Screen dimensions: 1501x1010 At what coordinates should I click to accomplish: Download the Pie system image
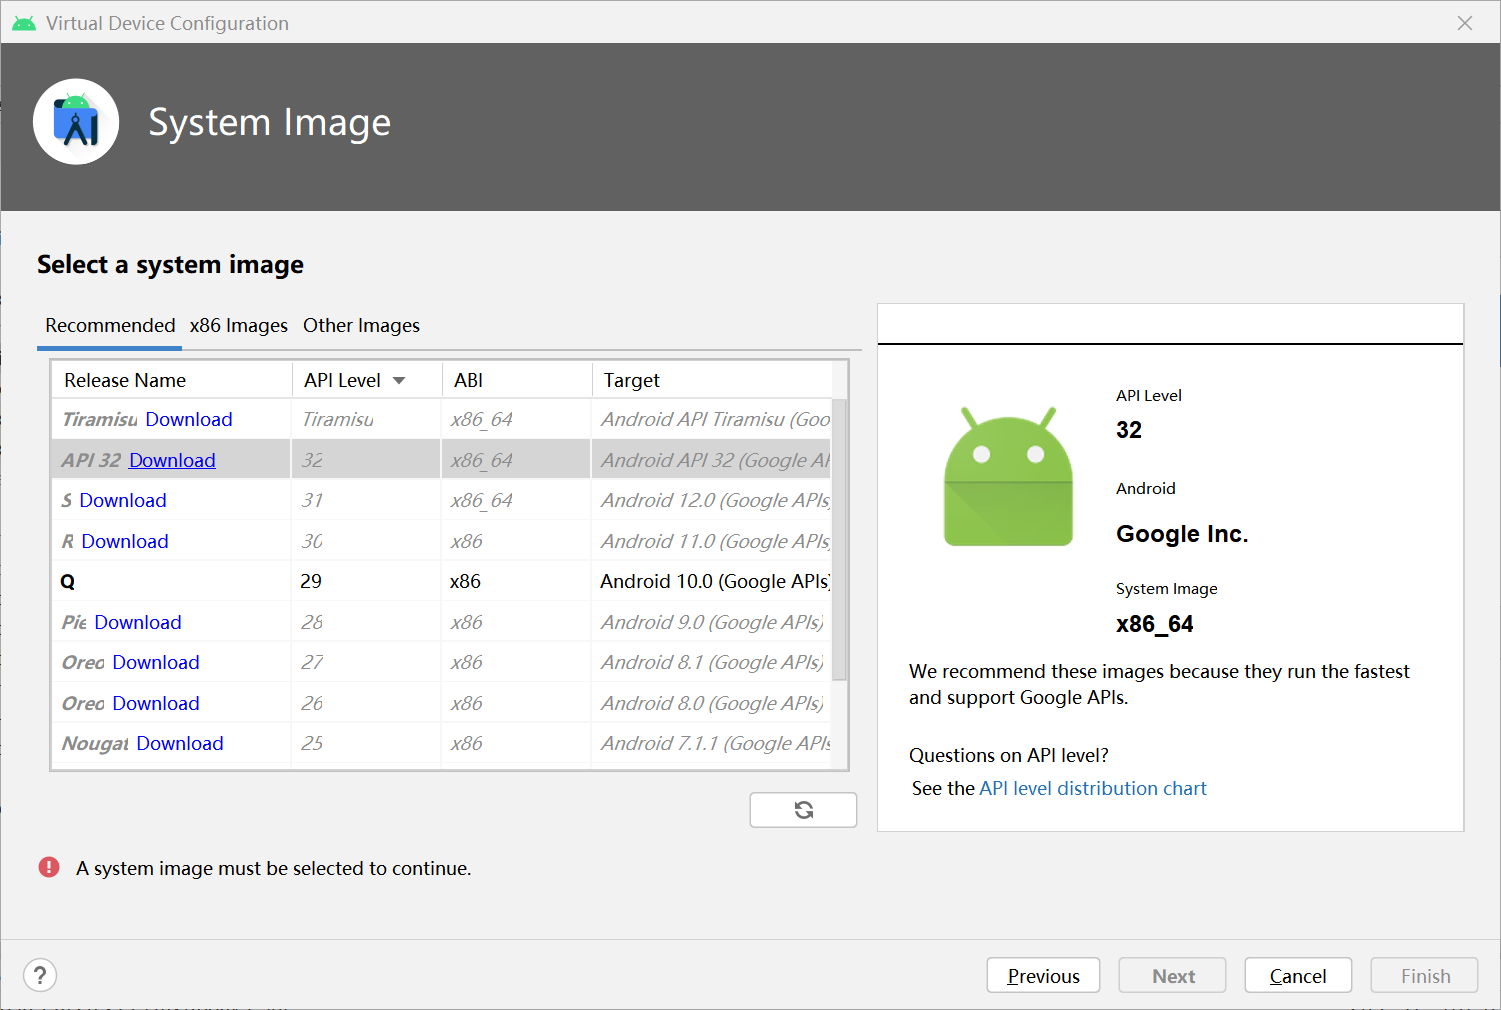138,622
